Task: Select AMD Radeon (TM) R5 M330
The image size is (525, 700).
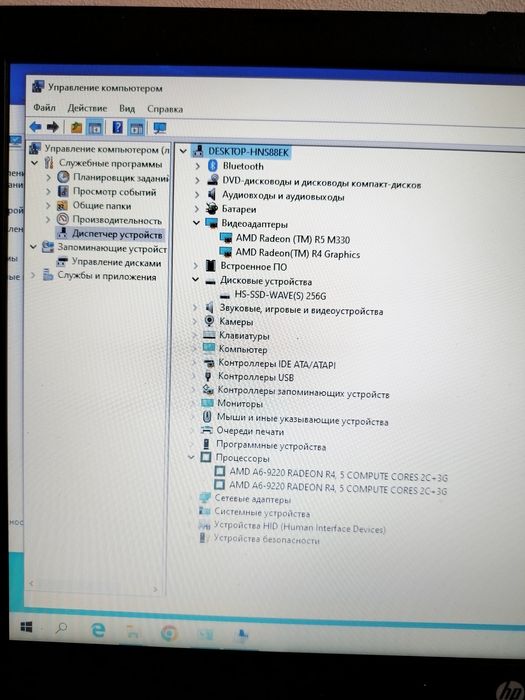Action: point(293,239)
